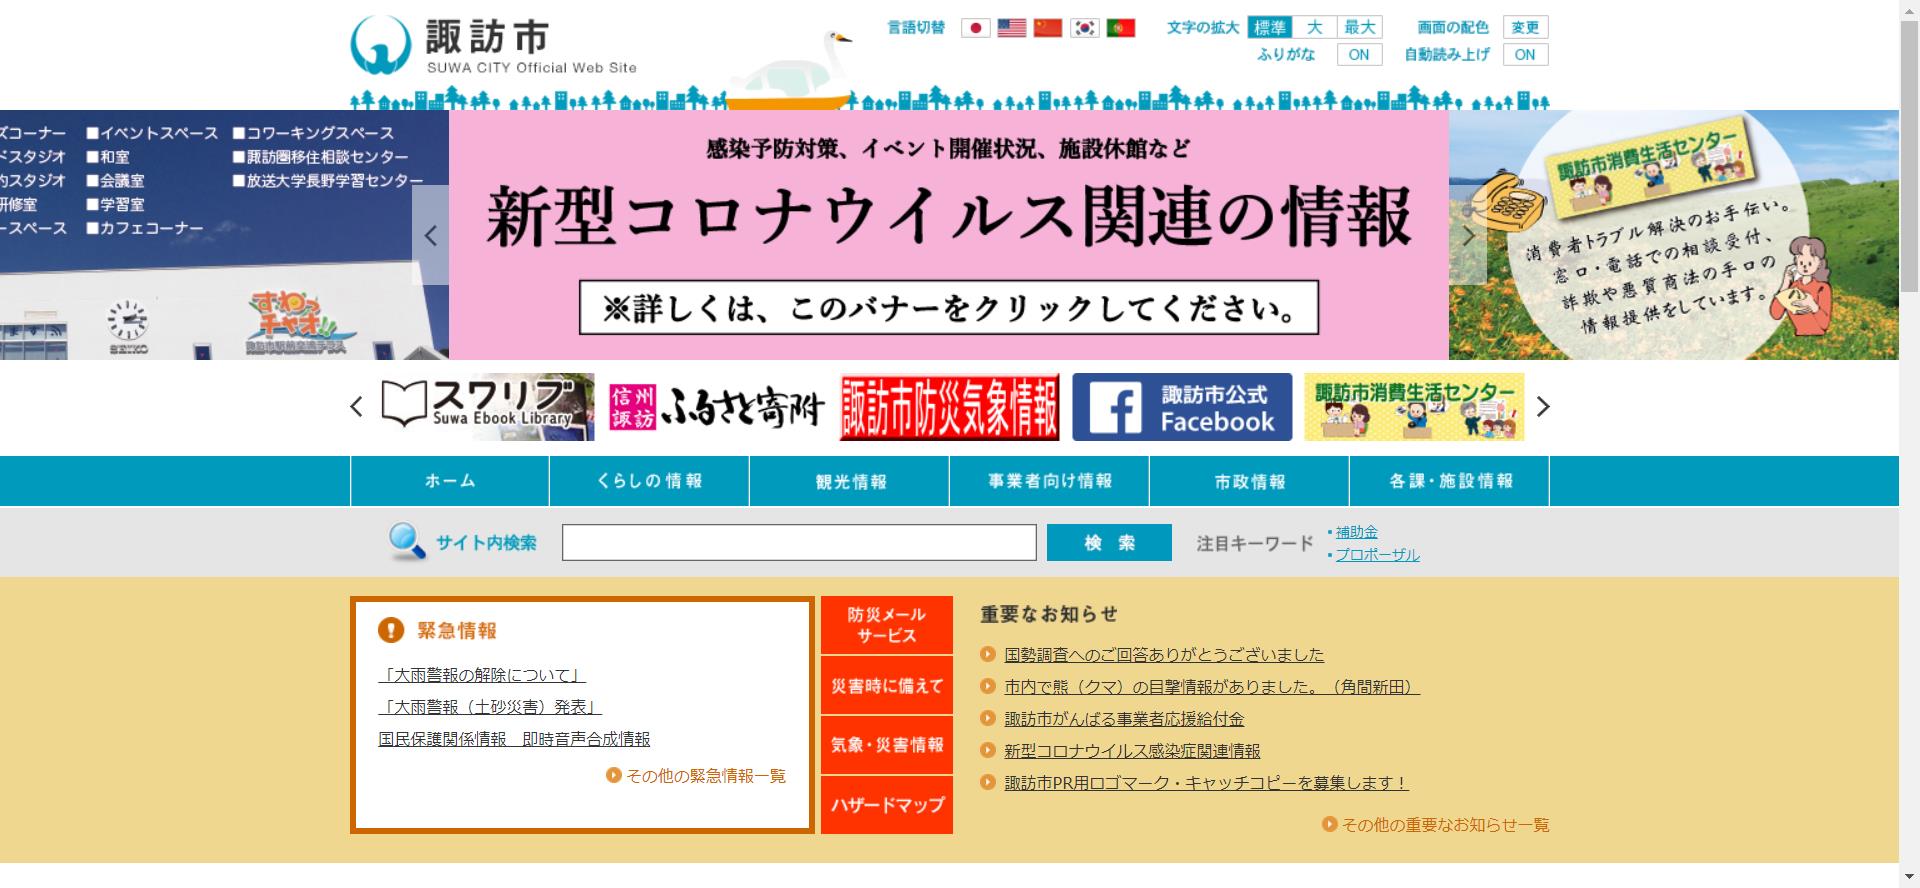Open 諏訪市がんばる事業者応援給付金 link
The image size is (1920, 888).
1124,719
